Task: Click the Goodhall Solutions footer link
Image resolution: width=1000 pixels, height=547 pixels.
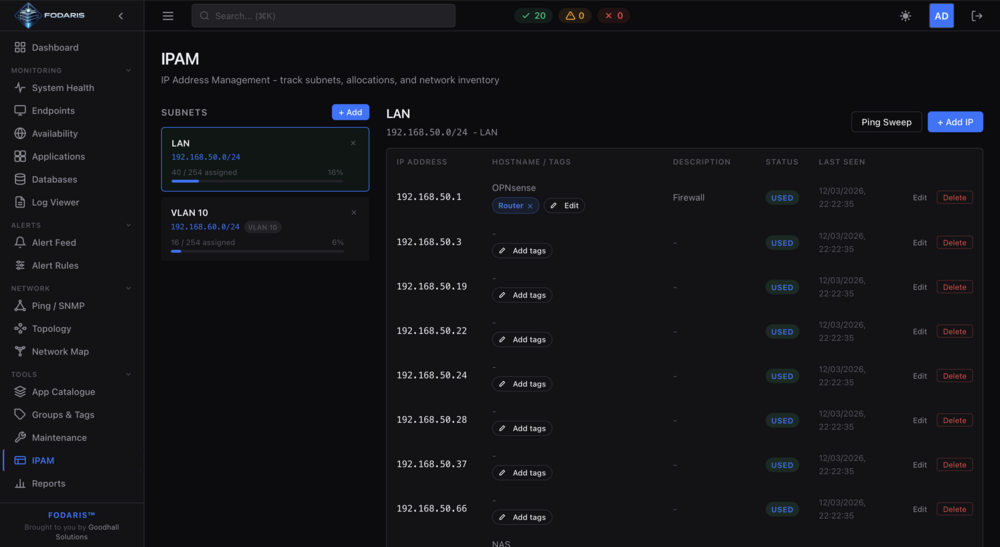Action: tap(87, 532)
